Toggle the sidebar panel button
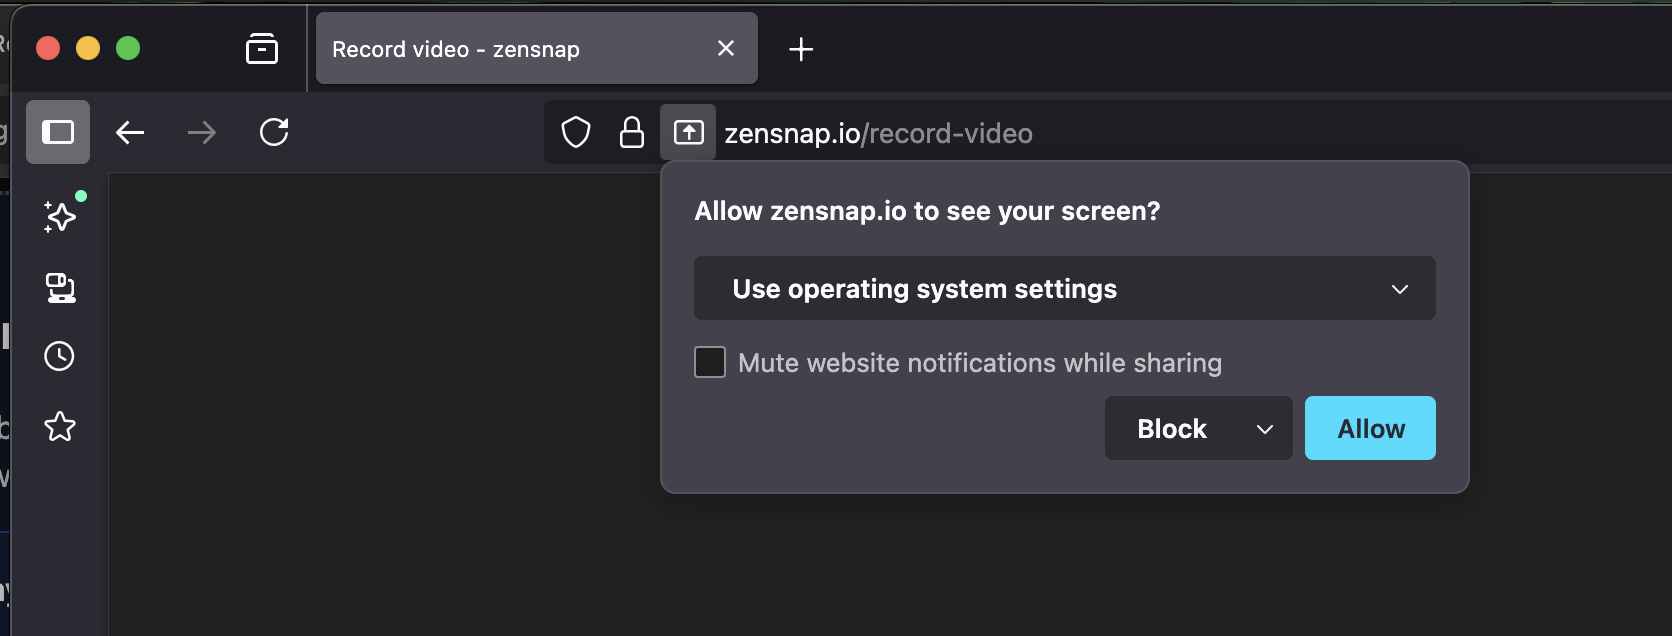 tap(58, 132)
